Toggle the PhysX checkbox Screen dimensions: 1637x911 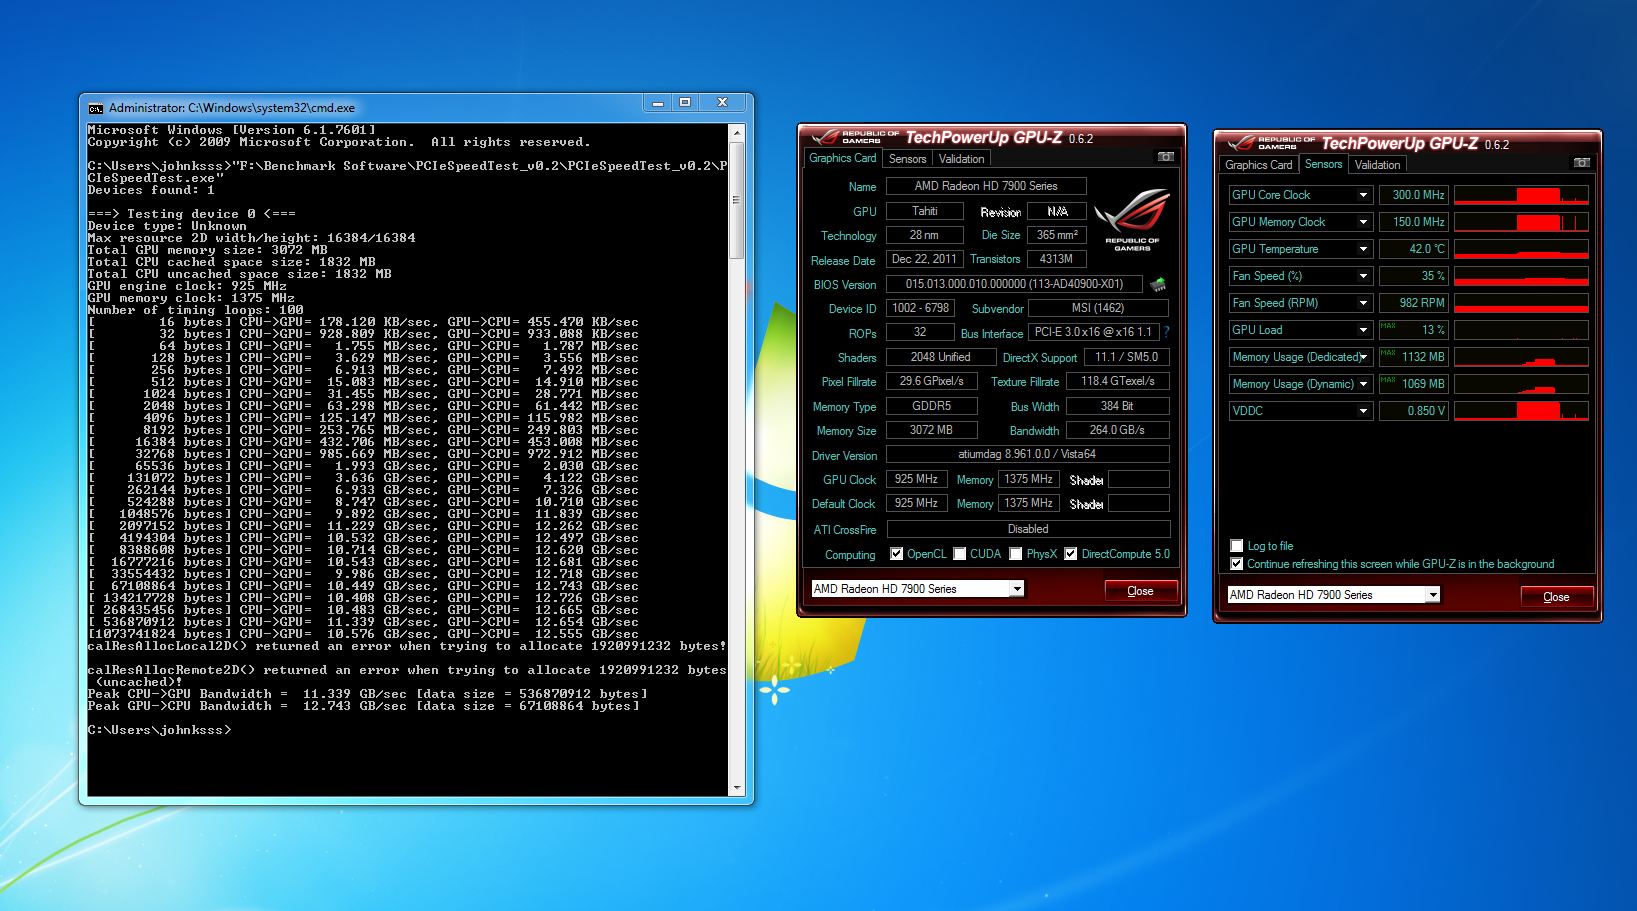click(x=1016, y=554)
